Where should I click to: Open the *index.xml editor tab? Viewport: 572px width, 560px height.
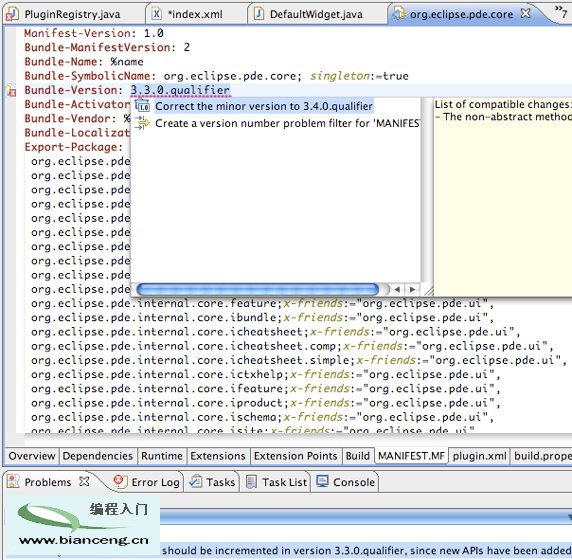(x=194, y=14)
